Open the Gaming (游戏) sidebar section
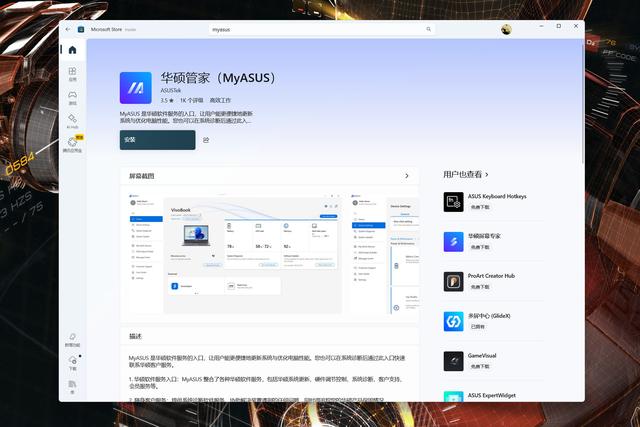Screen dimensions: 640x427 point(72,98)
